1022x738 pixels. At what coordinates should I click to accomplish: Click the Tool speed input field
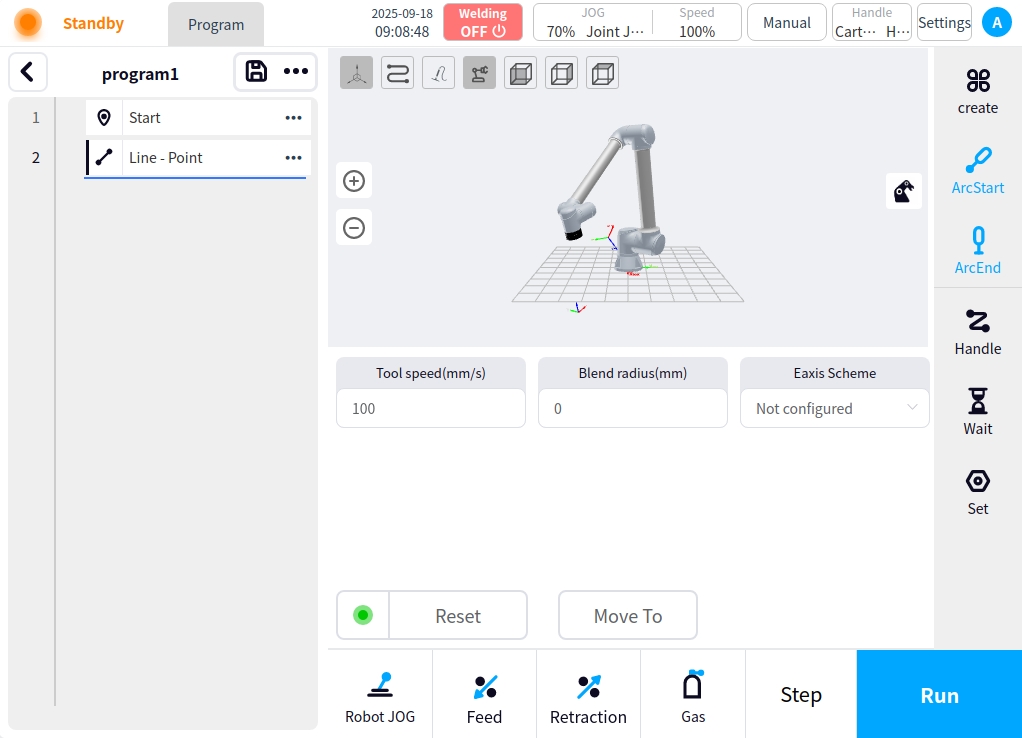430,408
